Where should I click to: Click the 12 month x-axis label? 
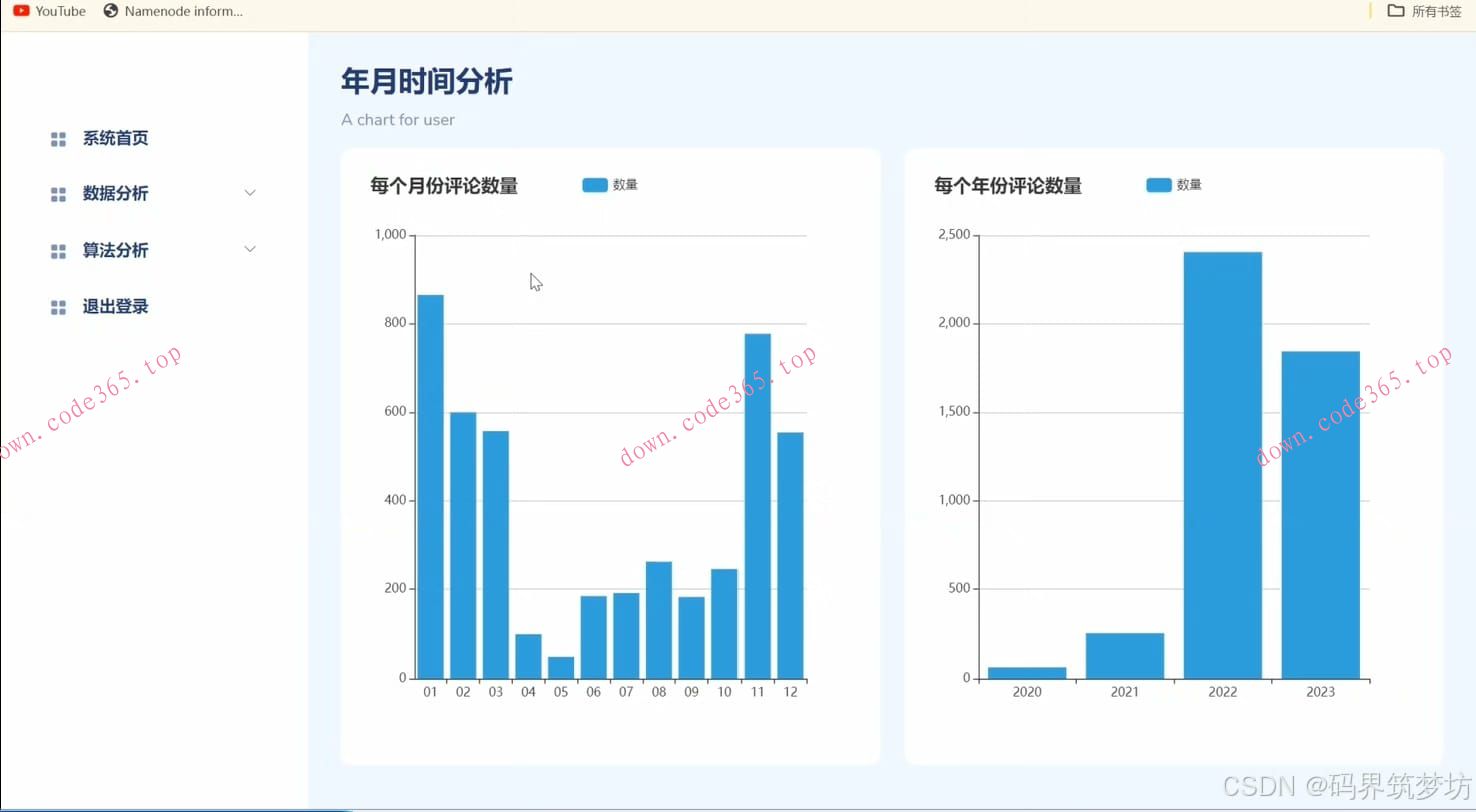pos(790,692)
